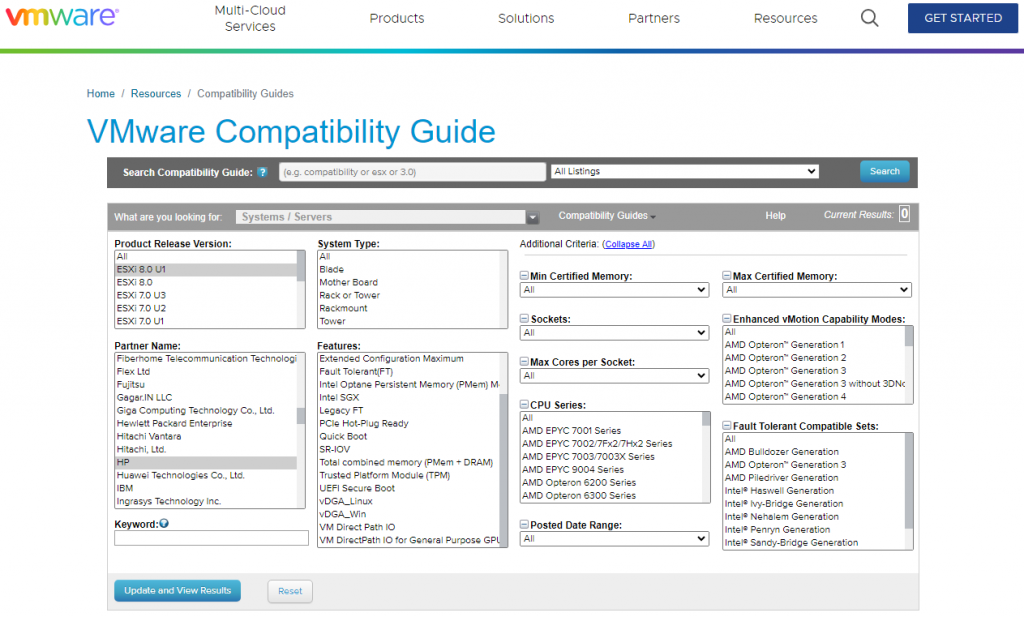
Task: Select AMD EPYC 9004 Series CPU
Action: coord(611,470)
